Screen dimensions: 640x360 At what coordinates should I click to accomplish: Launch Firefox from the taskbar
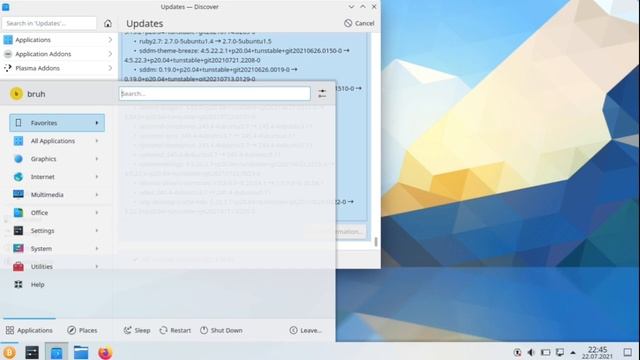tap(105, 352)
